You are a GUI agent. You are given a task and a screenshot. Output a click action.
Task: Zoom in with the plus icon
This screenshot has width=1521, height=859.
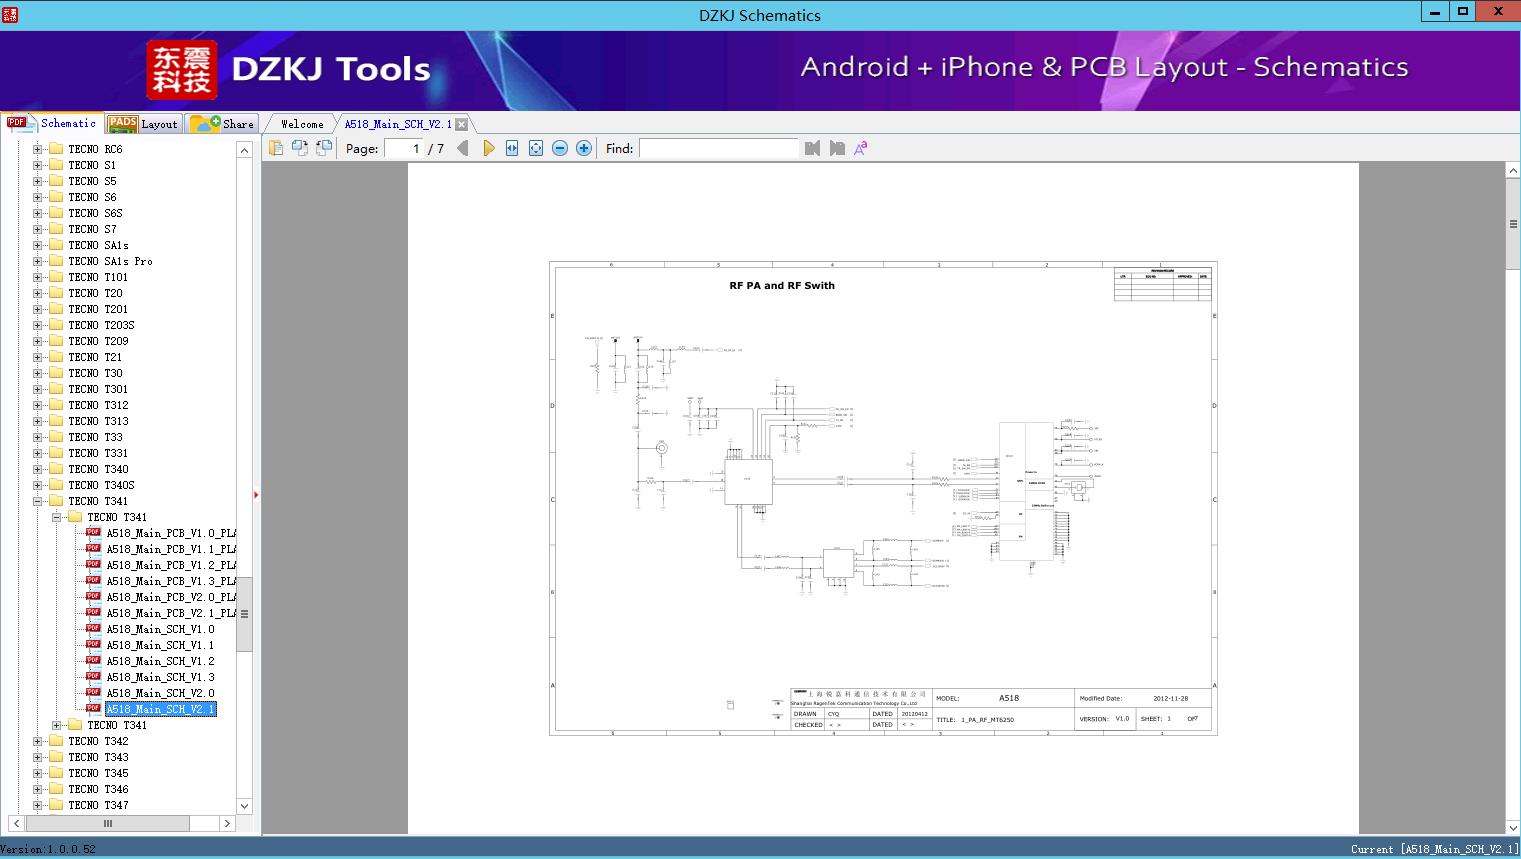pos(584,148)
